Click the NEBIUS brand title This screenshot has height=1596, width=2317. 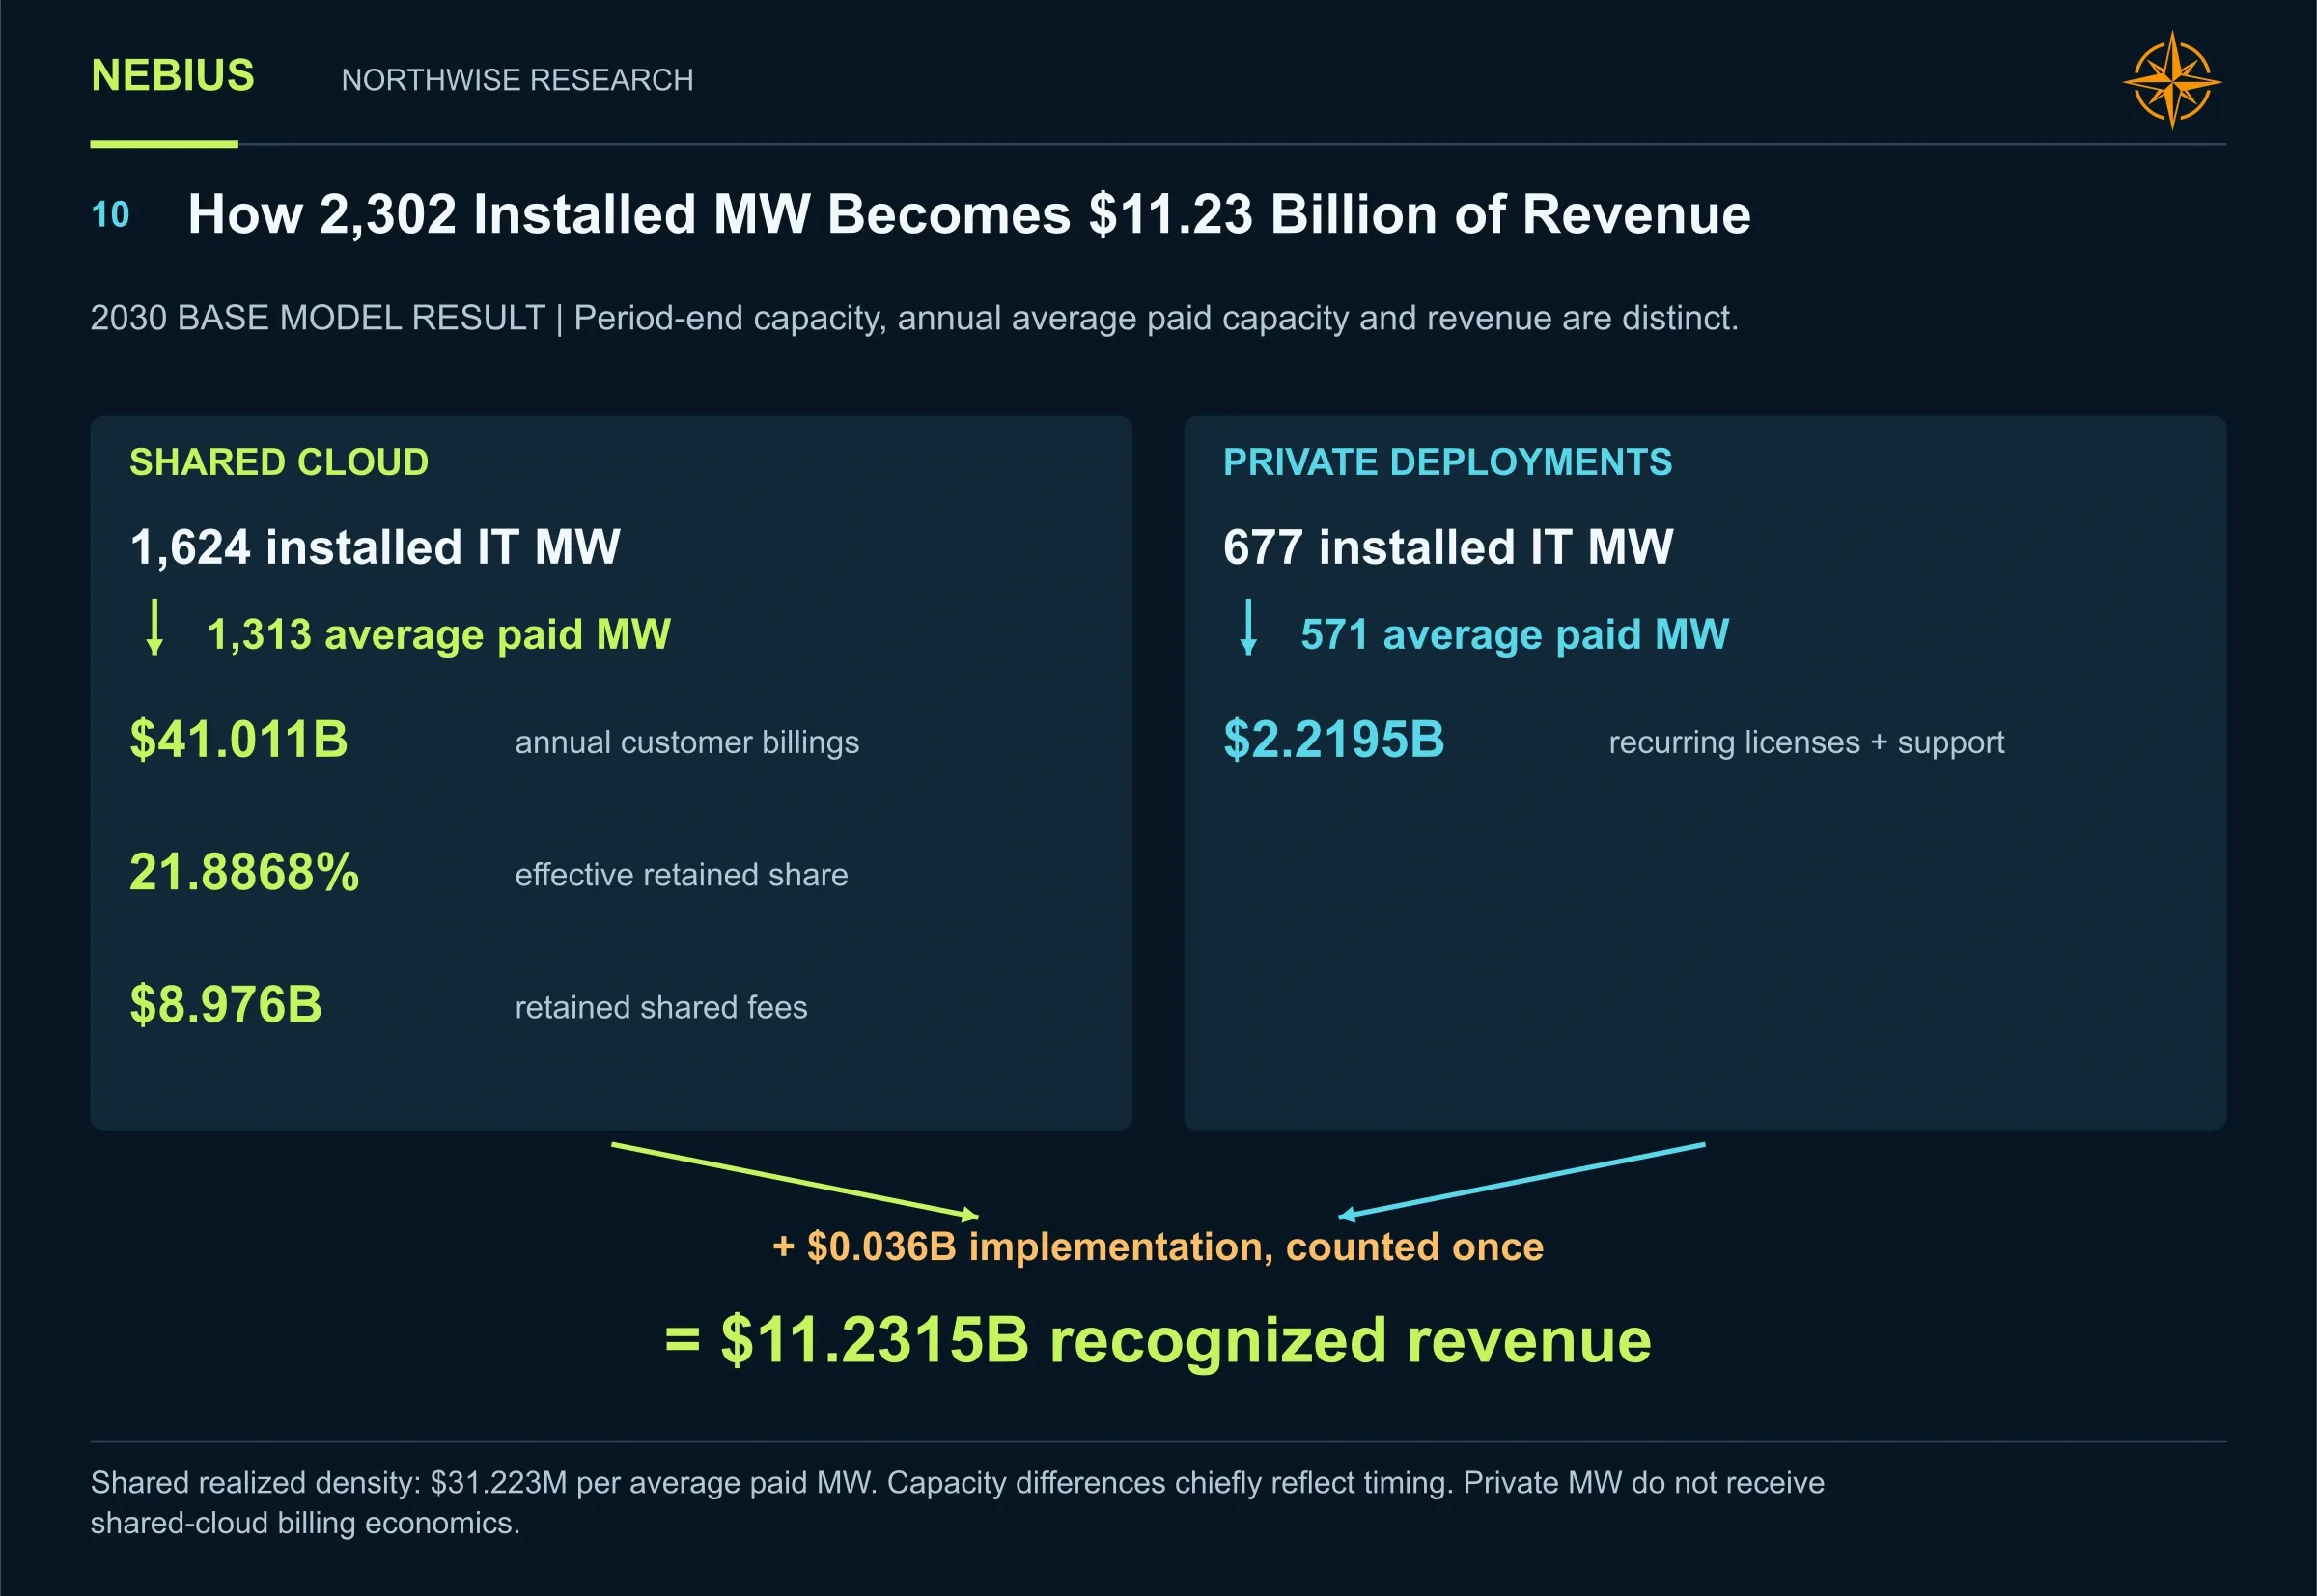[173, 76]
